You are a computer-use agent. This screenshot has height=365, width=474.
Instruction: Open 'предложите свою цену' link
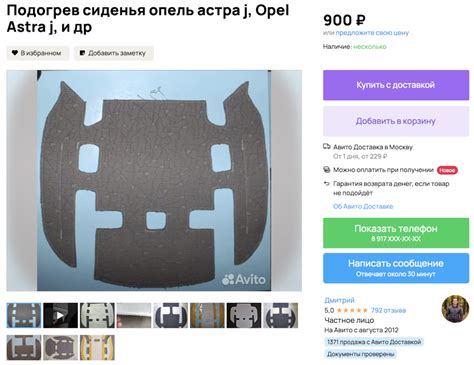pyautogui.click(x=372, y=33)
